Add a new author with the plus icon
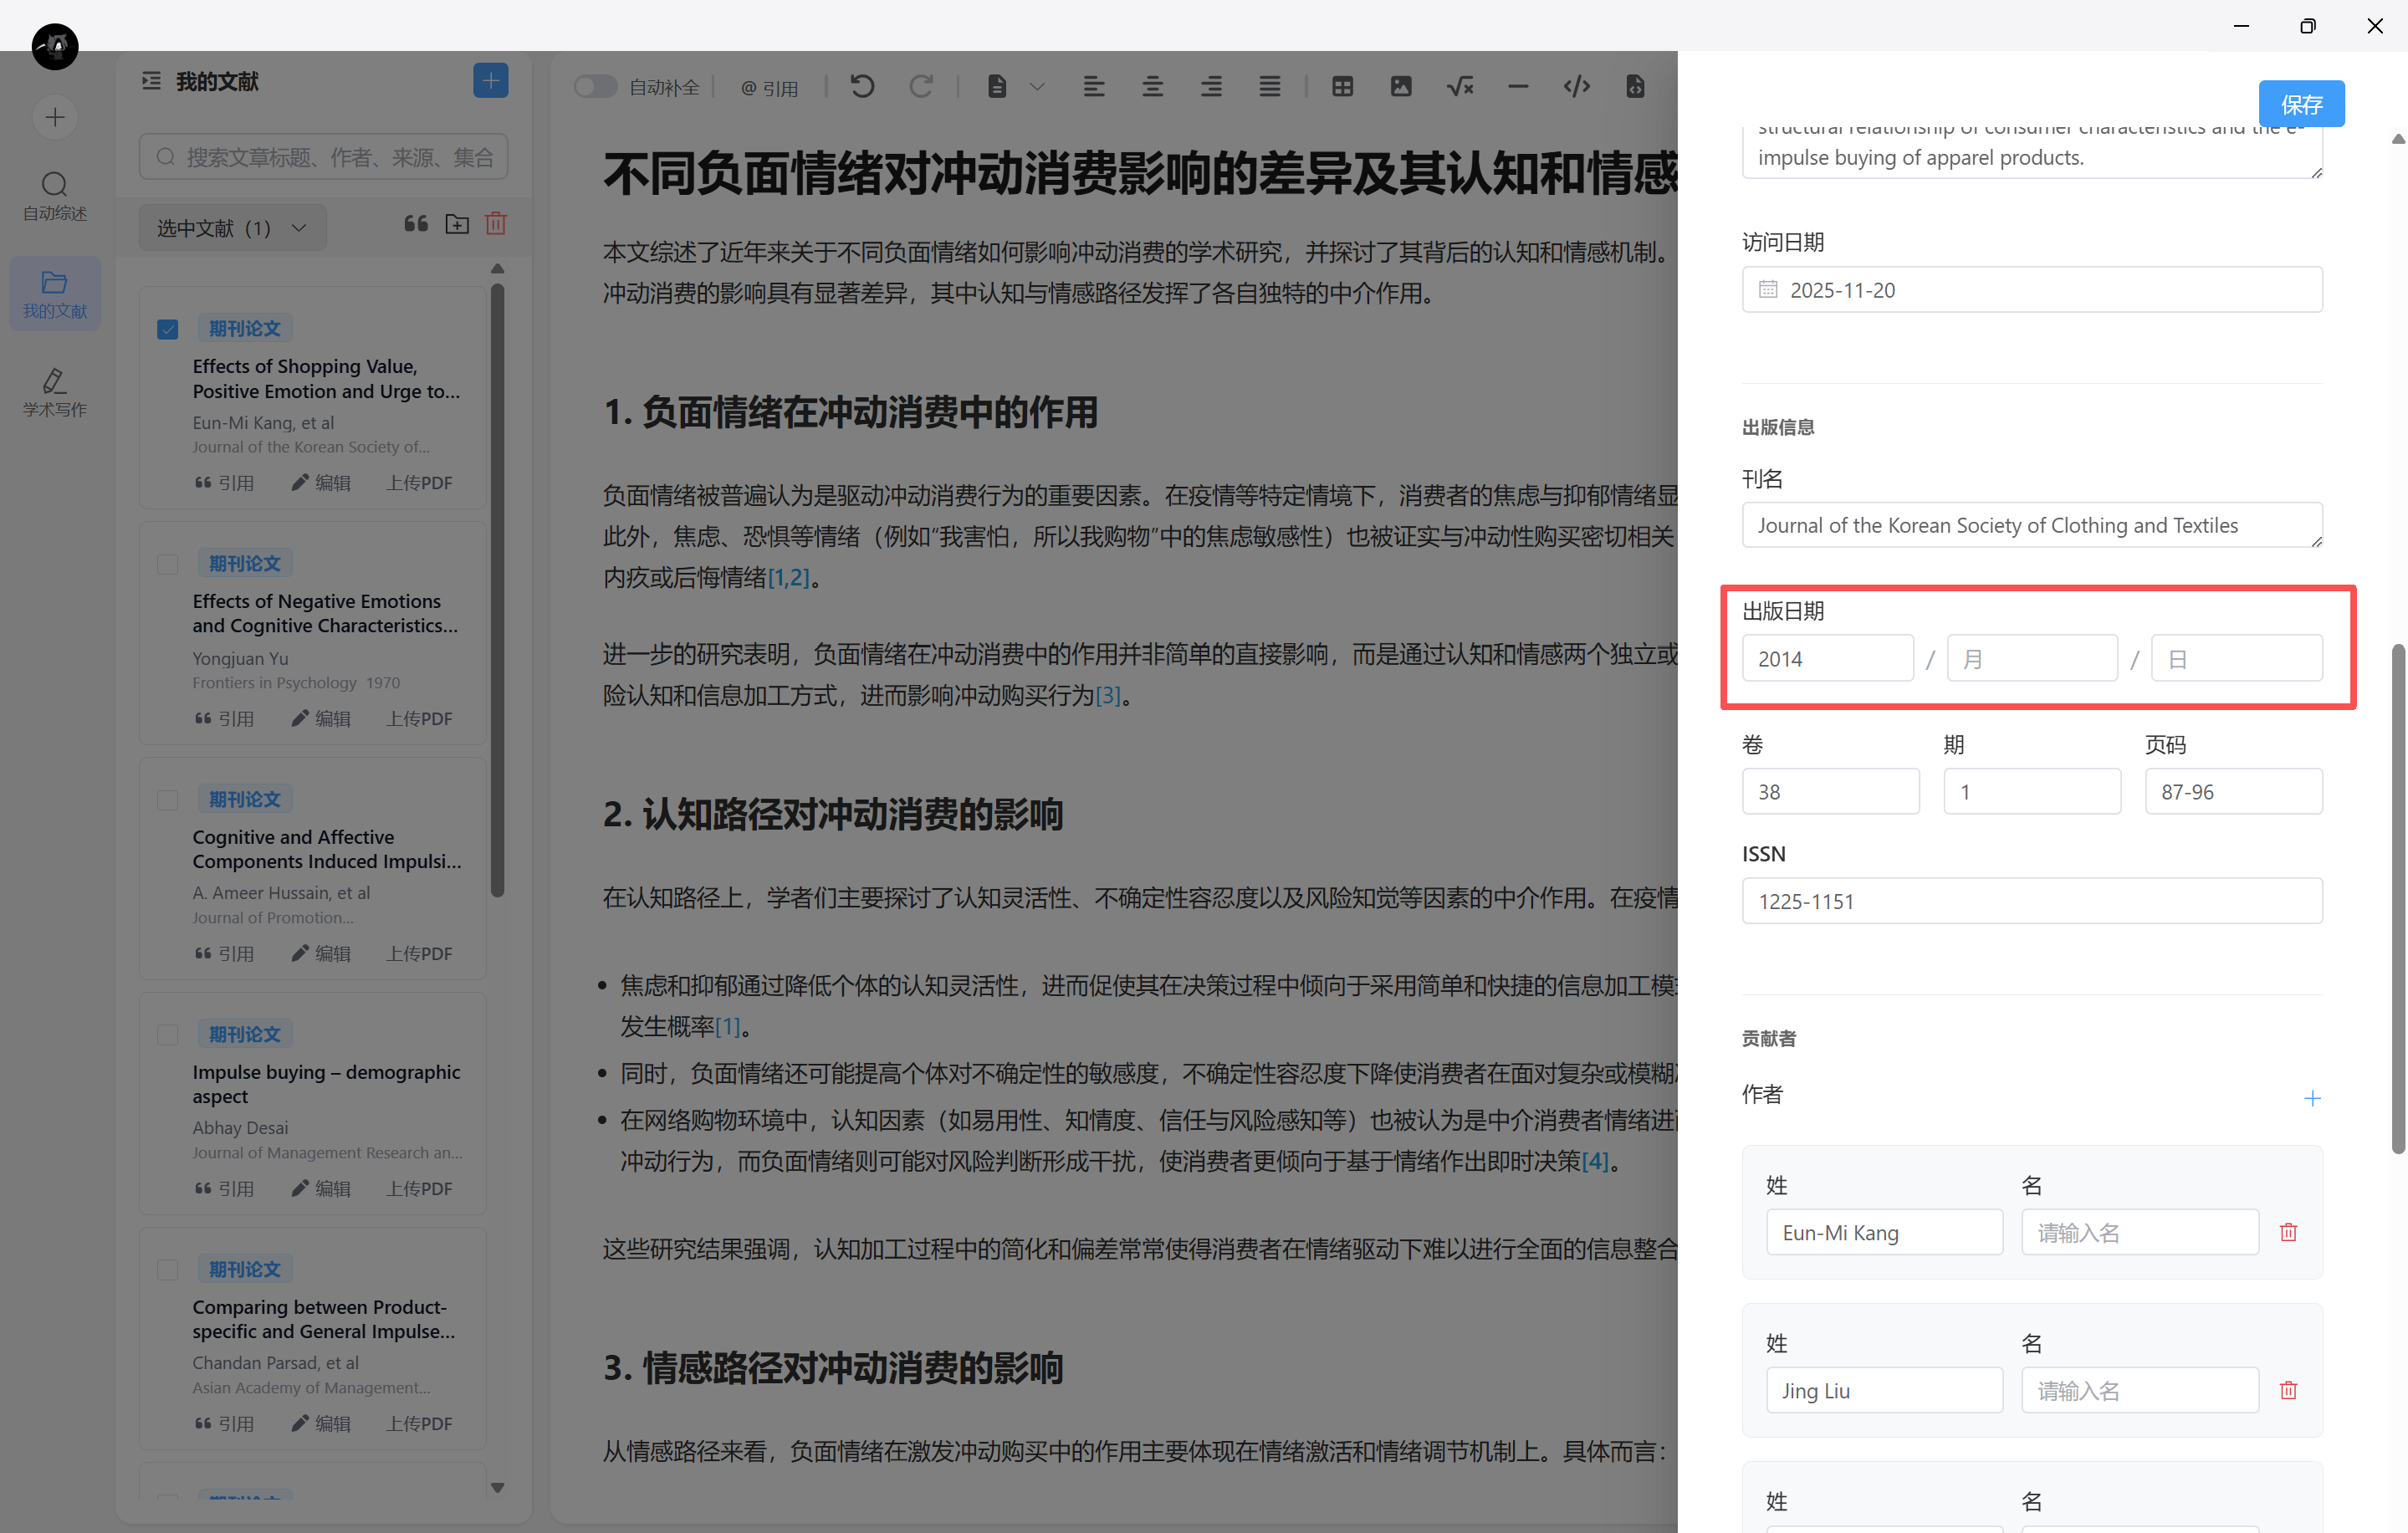 (2312, 1098)
